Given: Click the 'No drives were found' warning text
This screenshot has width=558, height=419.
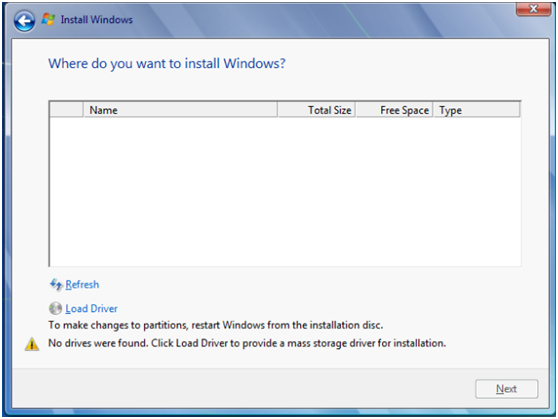Looking at the screenshot, I should pyautogui.click(x=247, y=343).
